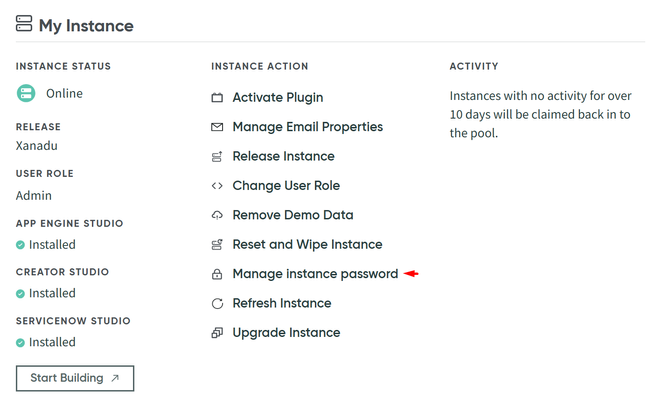662x400 pixels.
Task: Click the Release Instance icon
Action: (217, 157)
